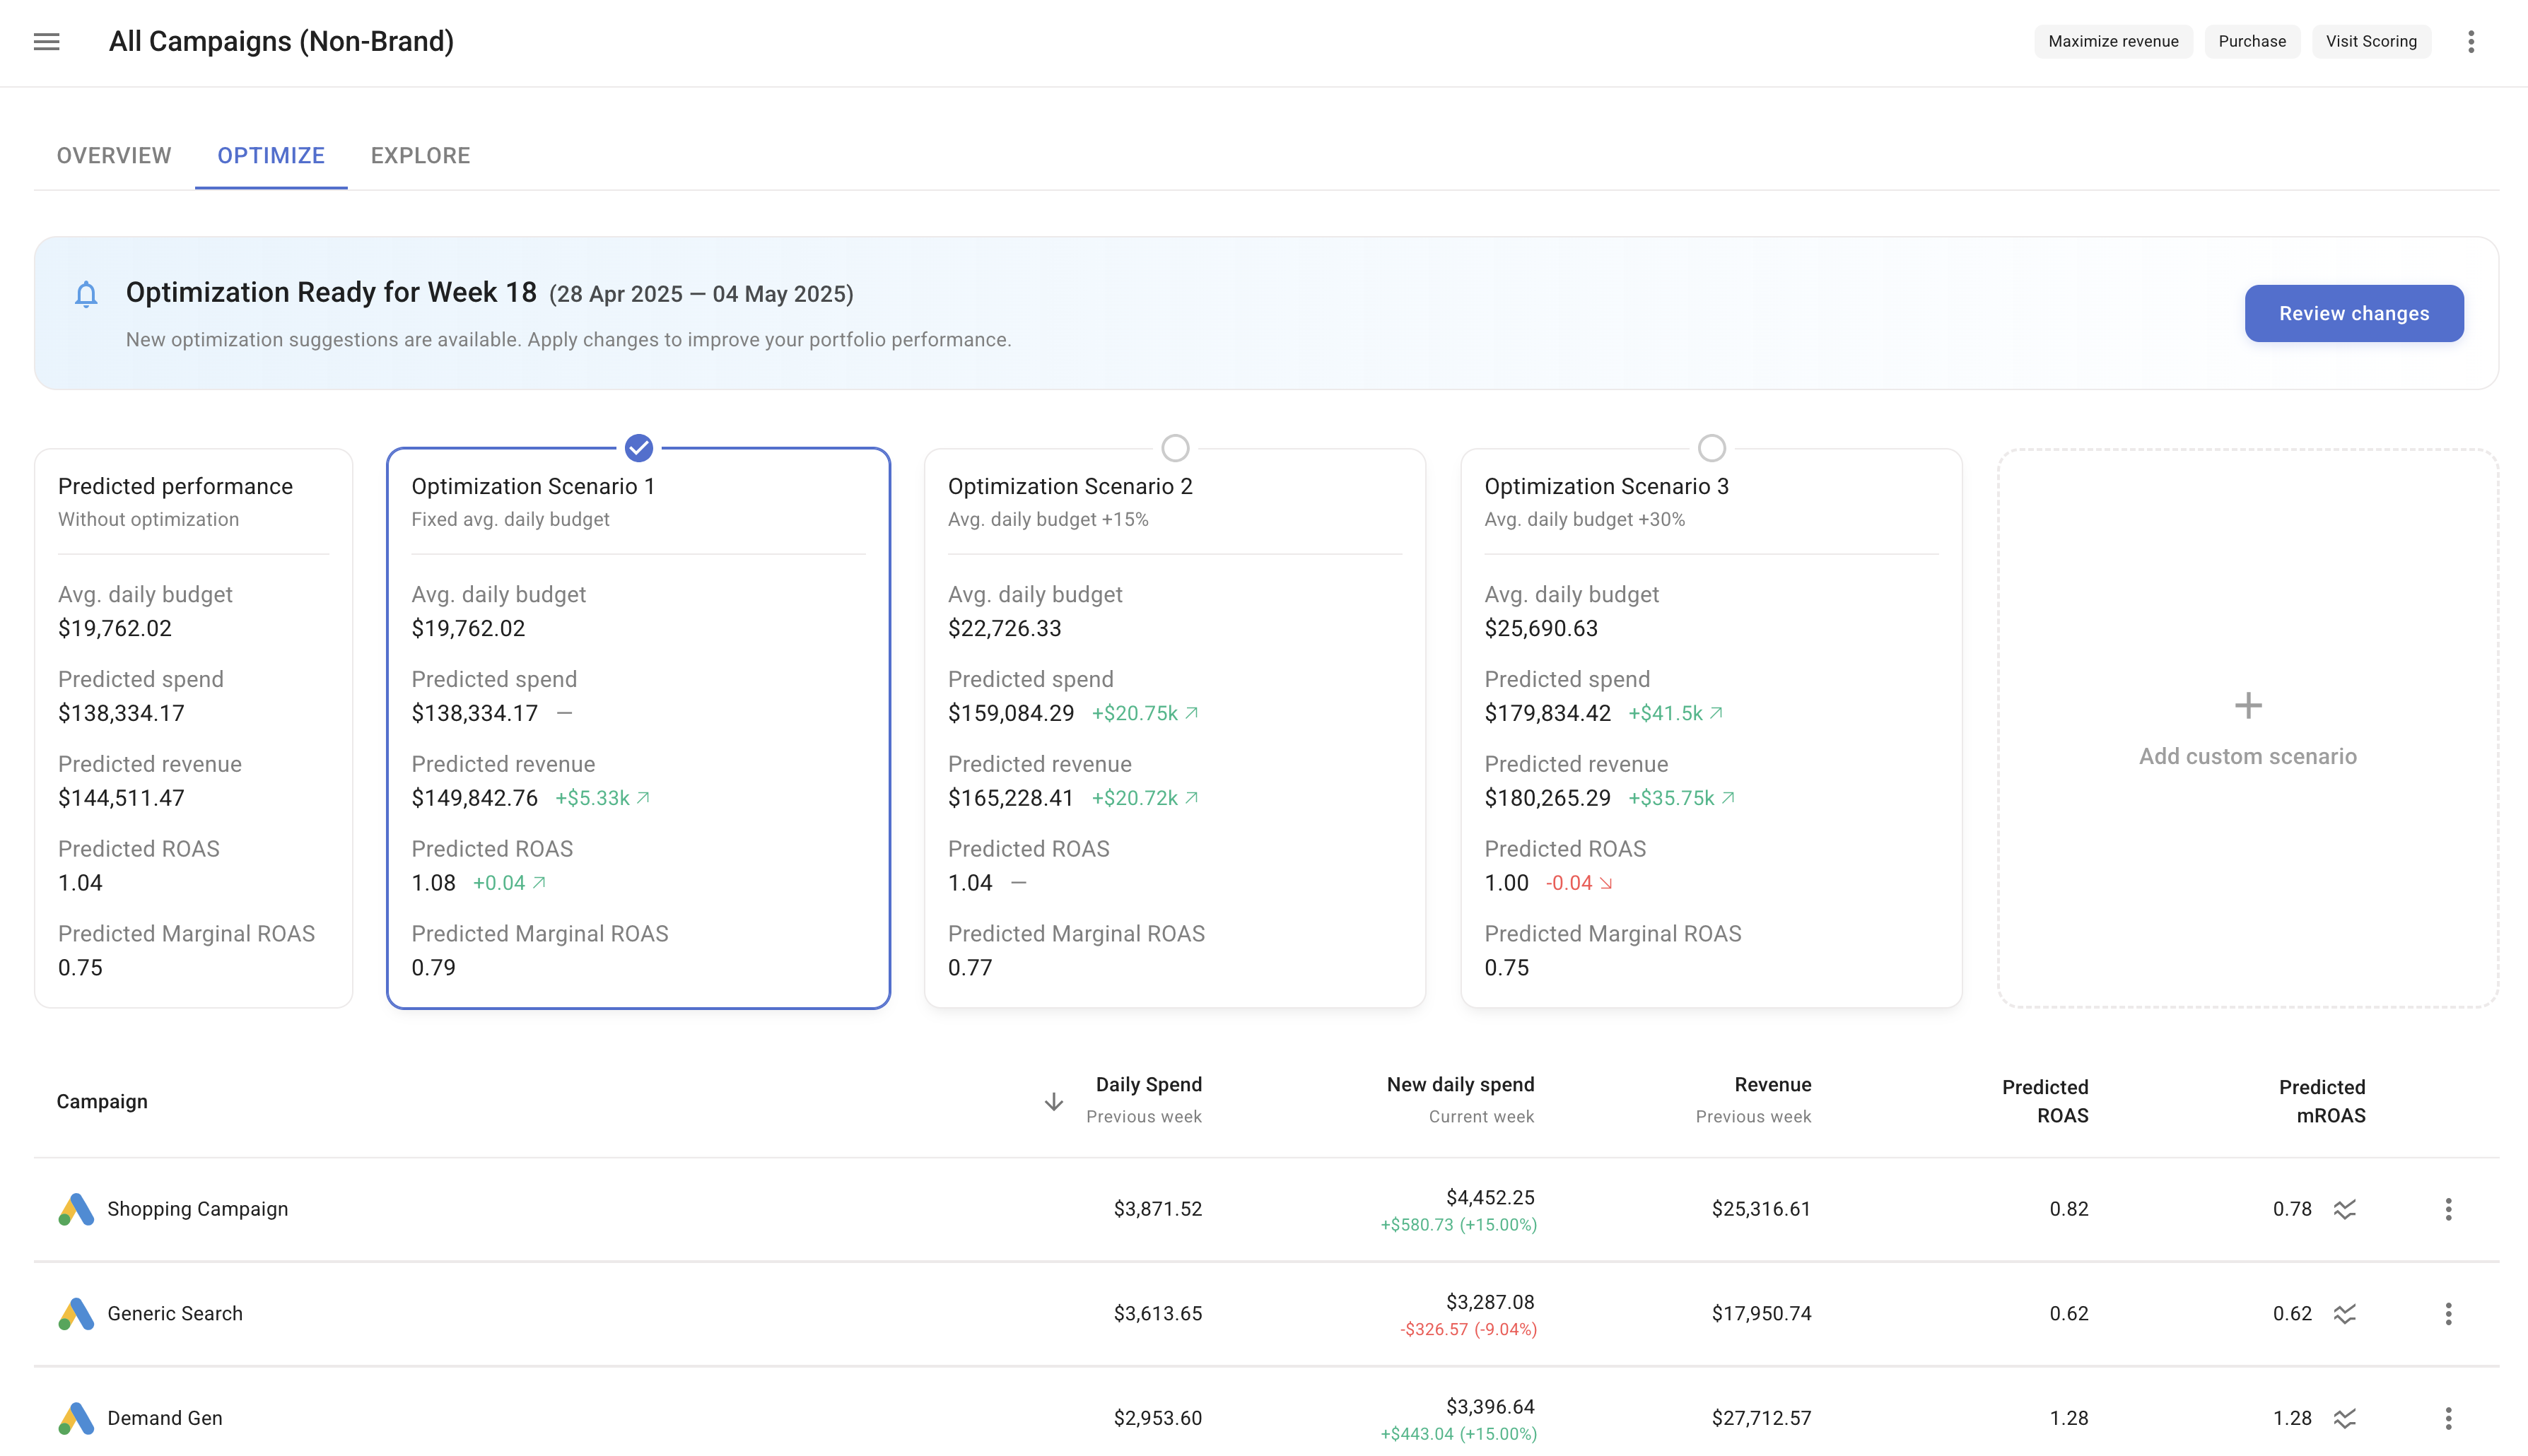Click the Google Ads icon beside Shopping Campaign
Image resolution: width=2528 pixels, height=1456 pixels.
[77, 1209]
